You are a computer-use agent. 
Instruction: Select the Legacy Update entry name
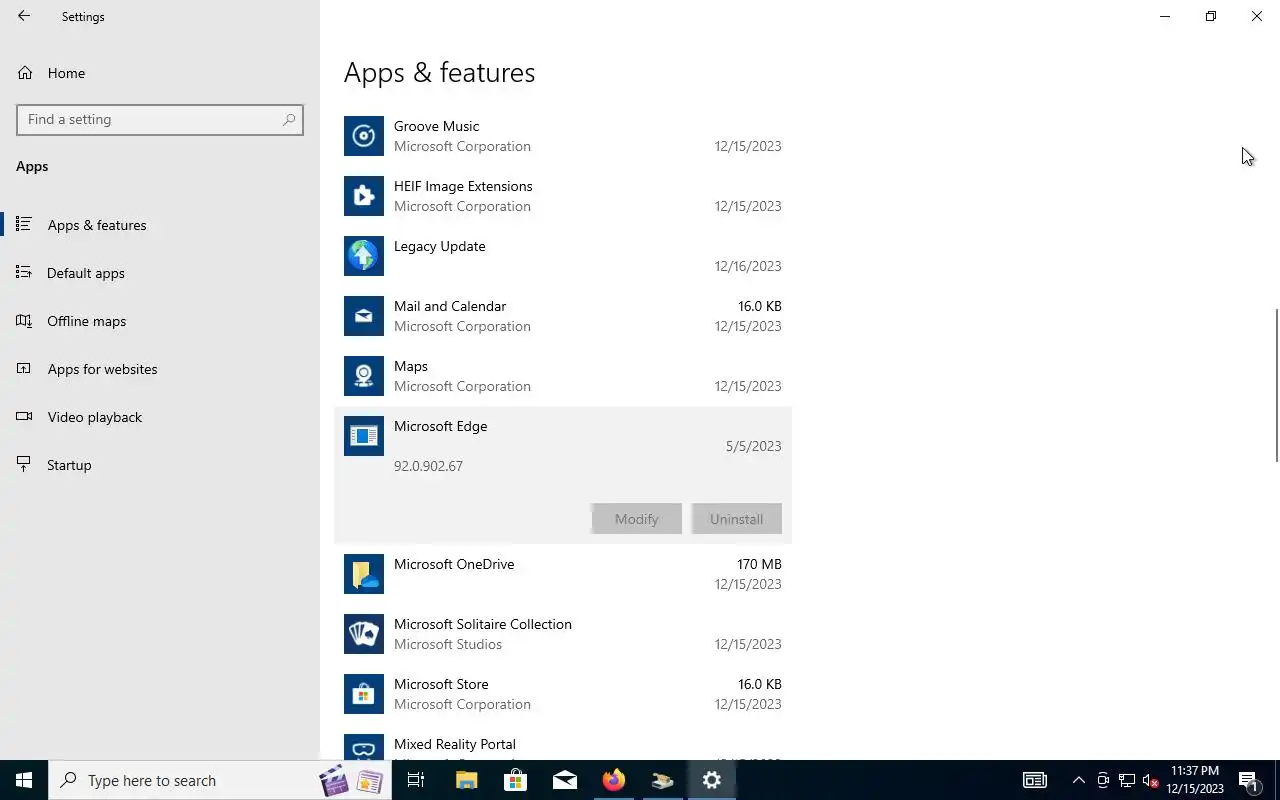[439, 246]
